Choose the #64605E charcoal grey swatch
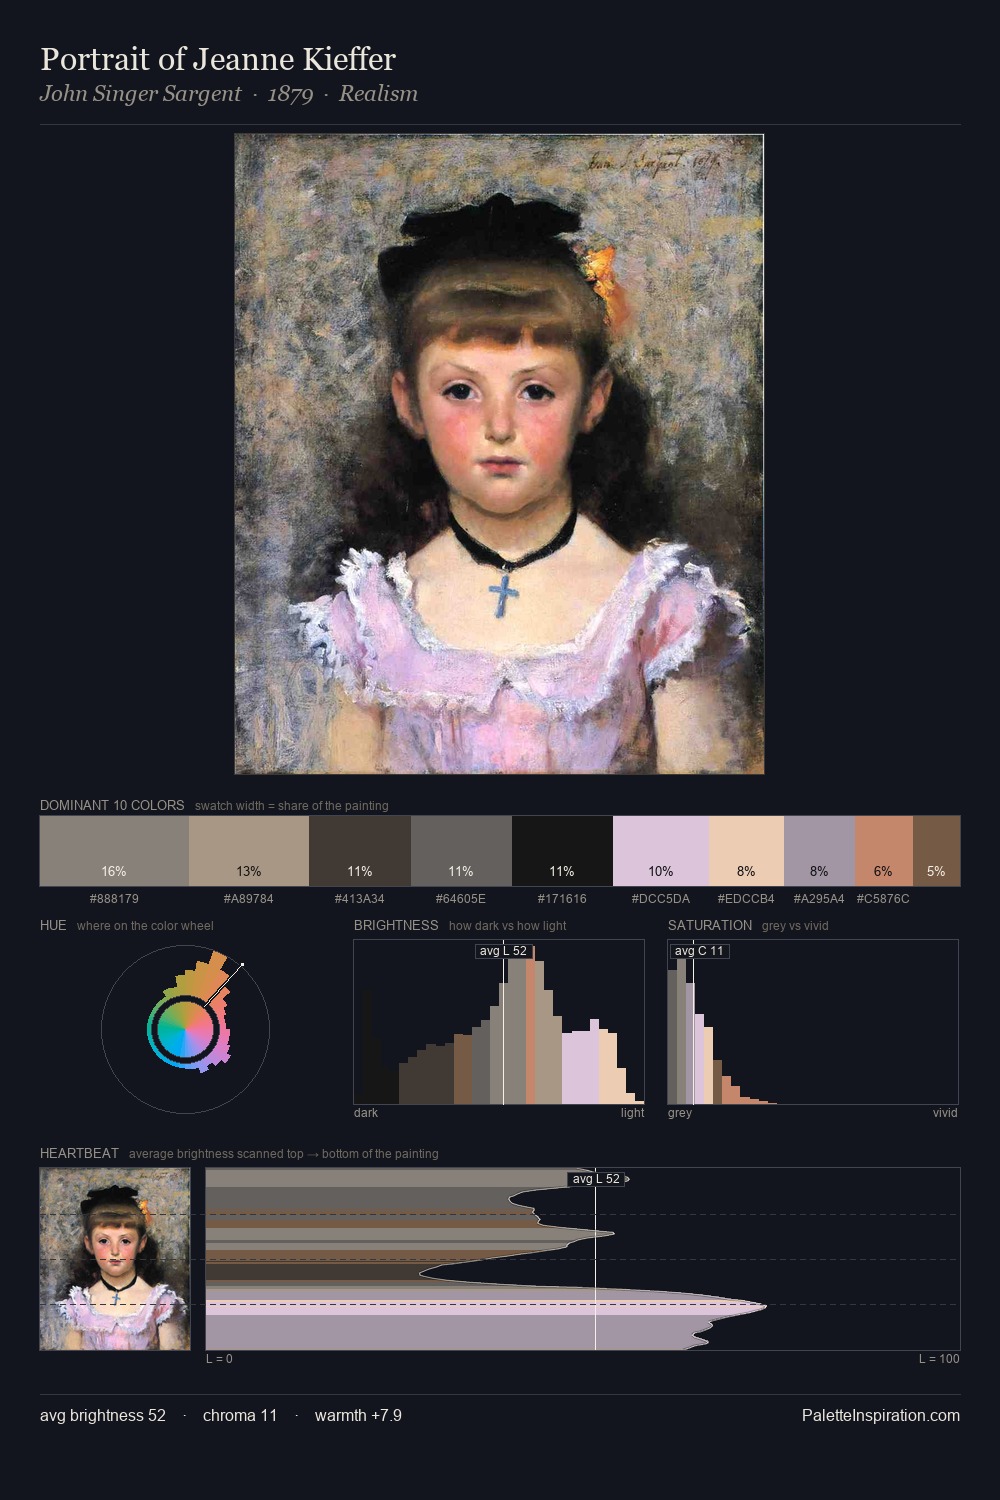The width and height of the screenshot is (1000, 1500). pyautogui.click(x=461, y=851)
